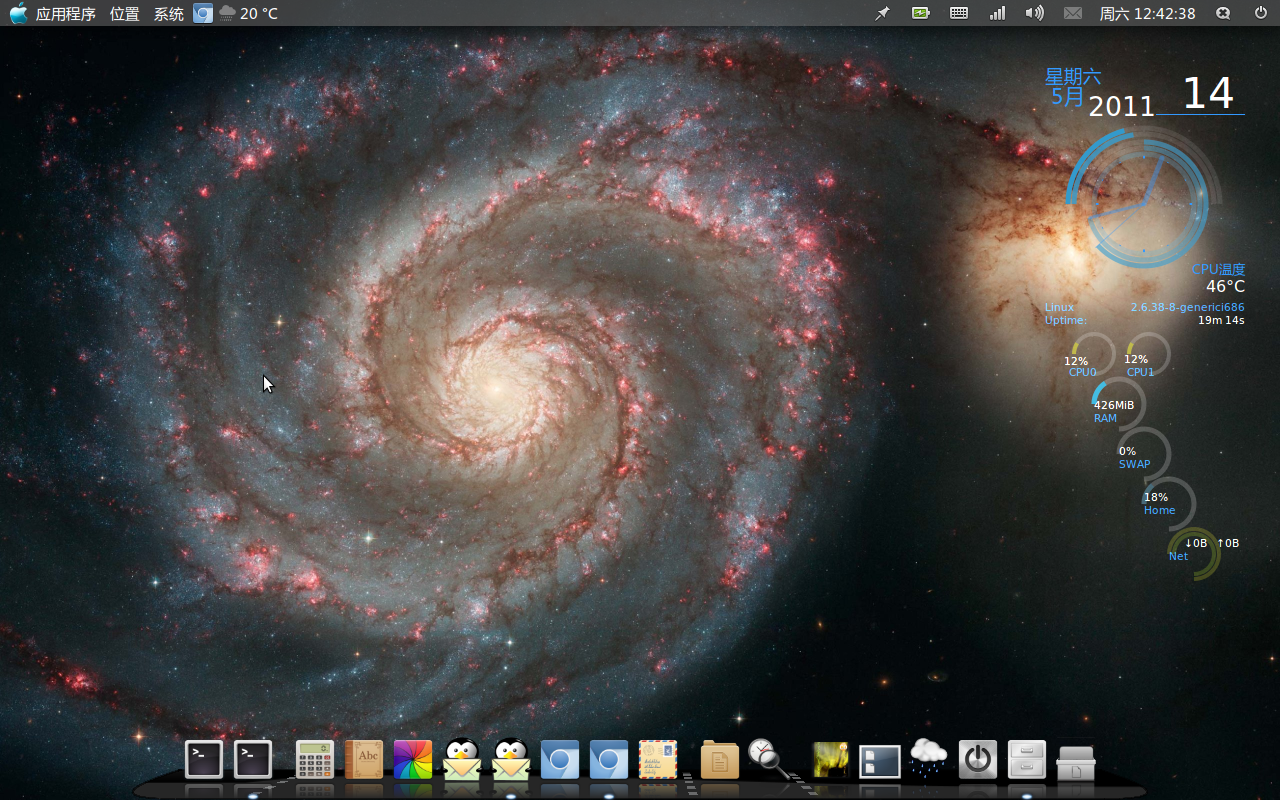Click the 星期六 weekday label
1280x800 pixels.
coord(1073,76)
